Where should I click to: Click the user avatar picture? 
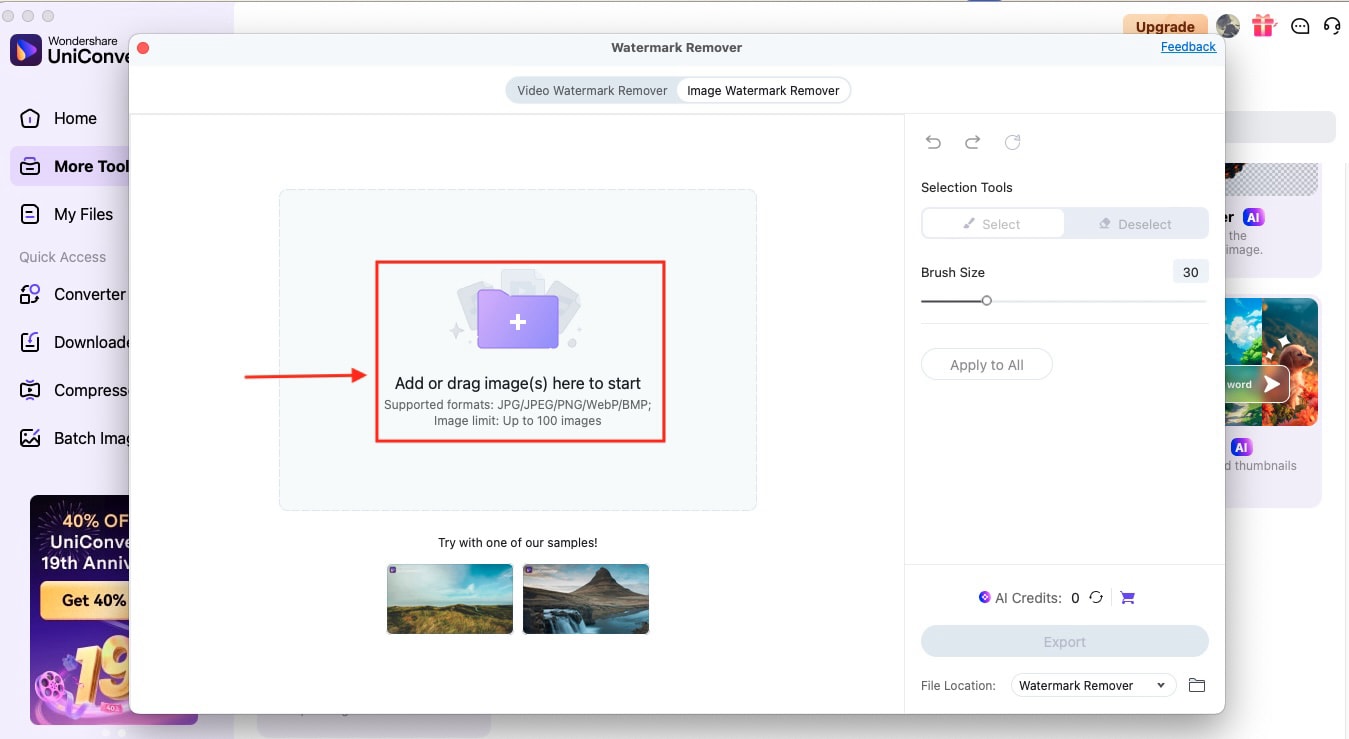click(x=1228, y=26)
